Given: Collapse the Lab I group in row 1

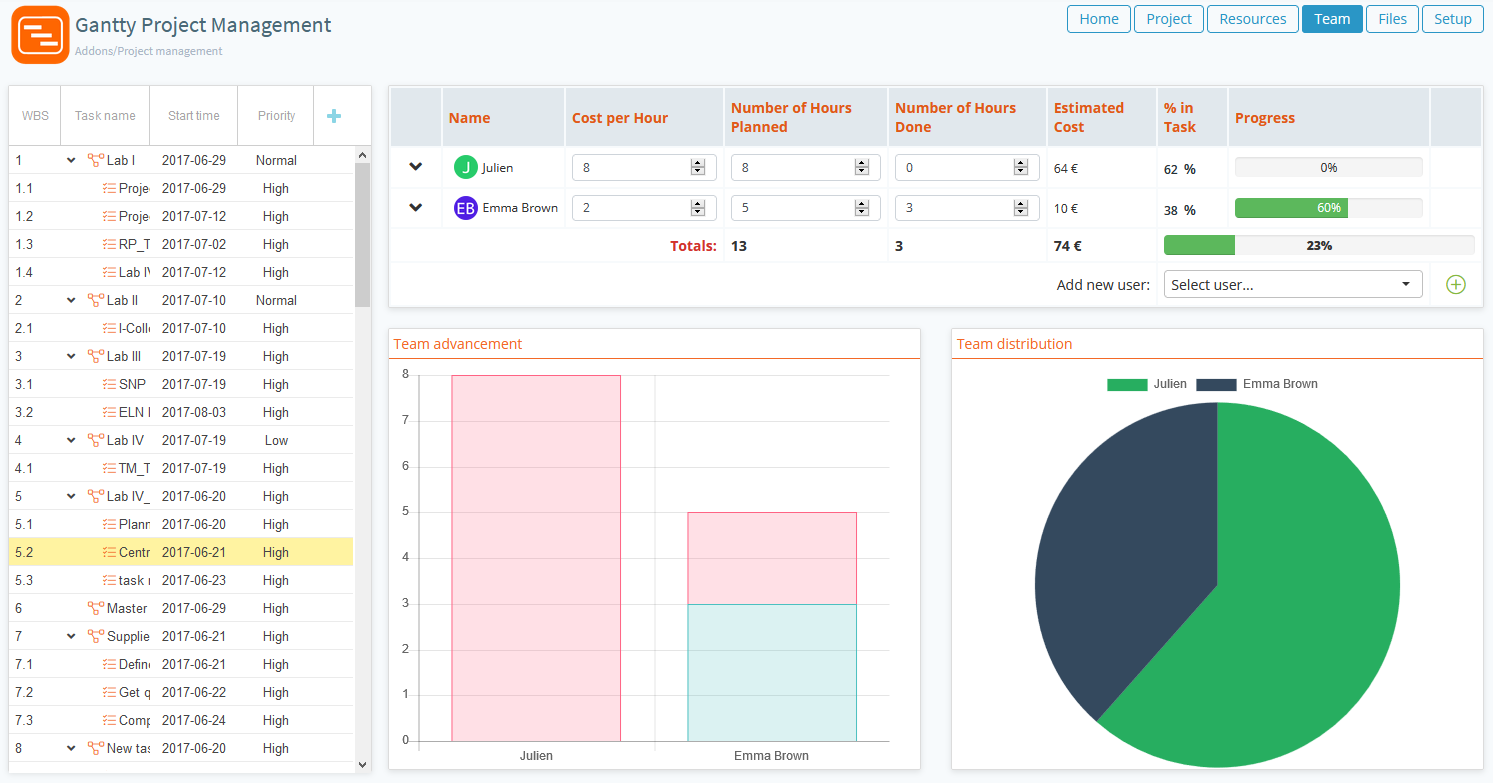Looking at the screenshot, I should (x=71, y=160).
